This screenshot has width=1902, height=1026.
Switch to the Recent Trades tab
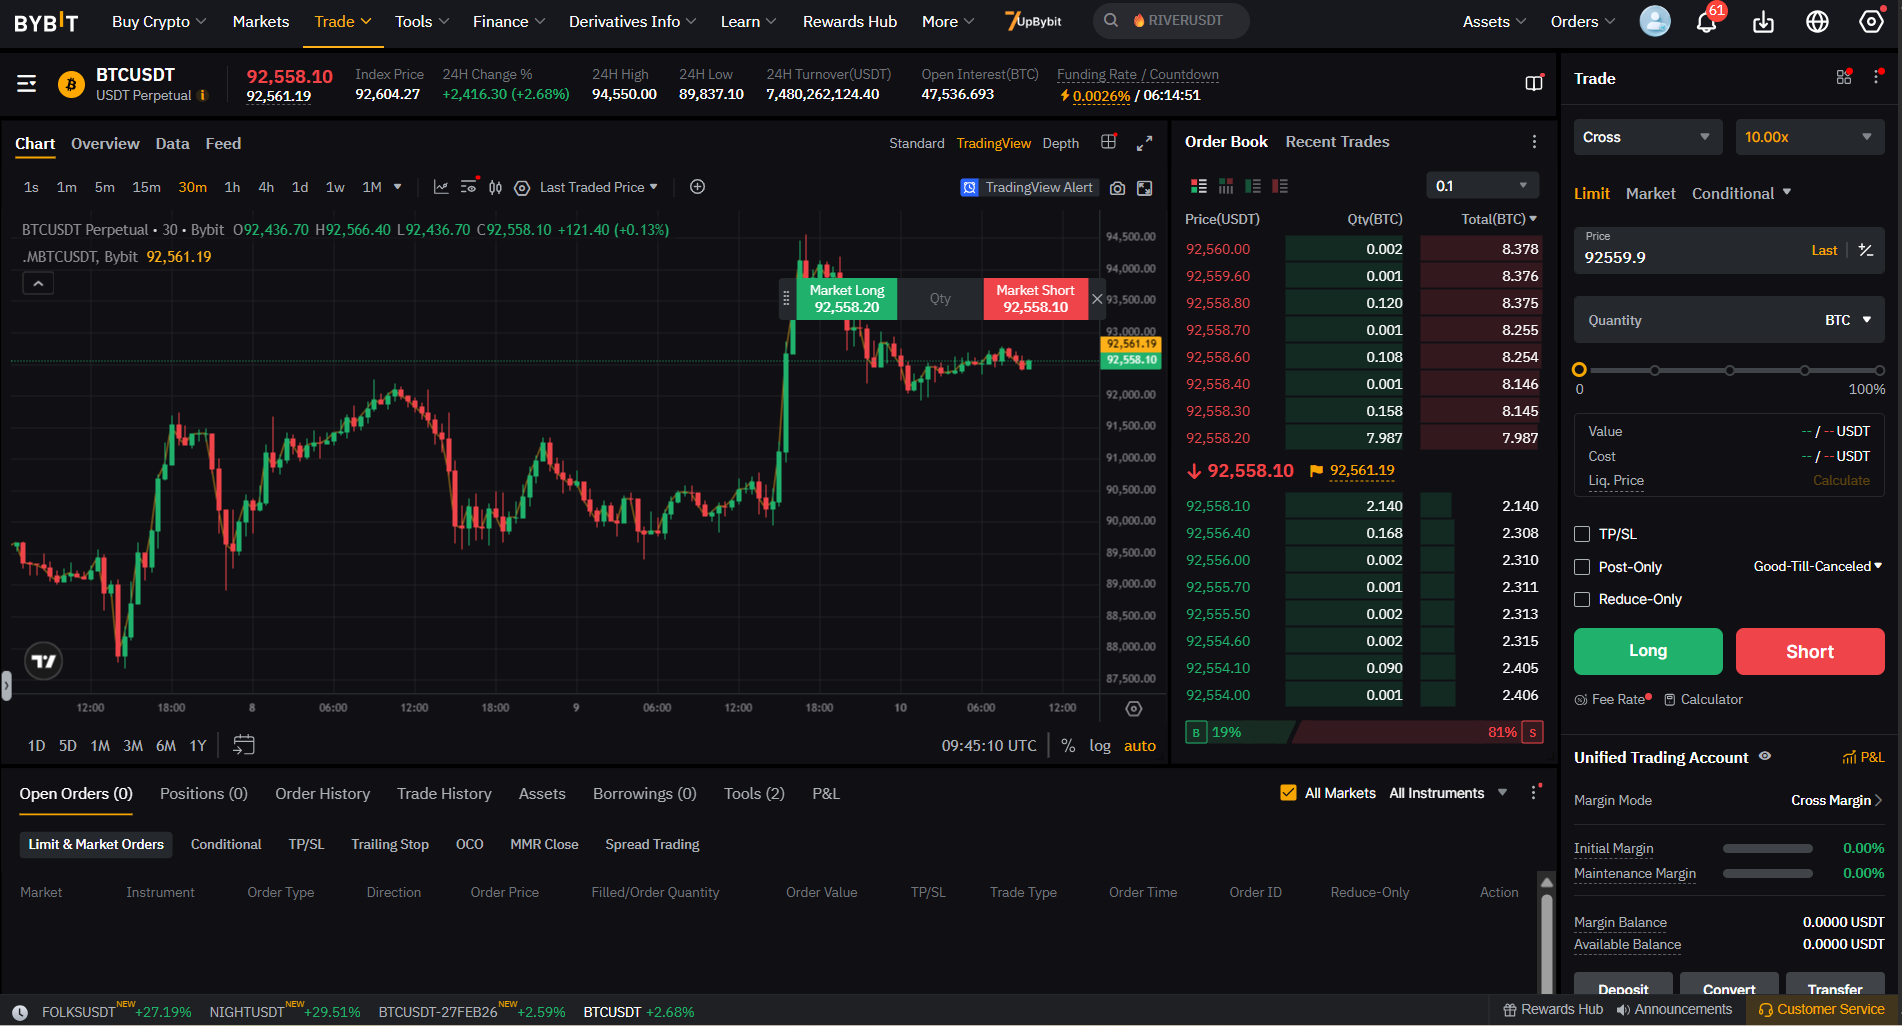pos(1337,142)
